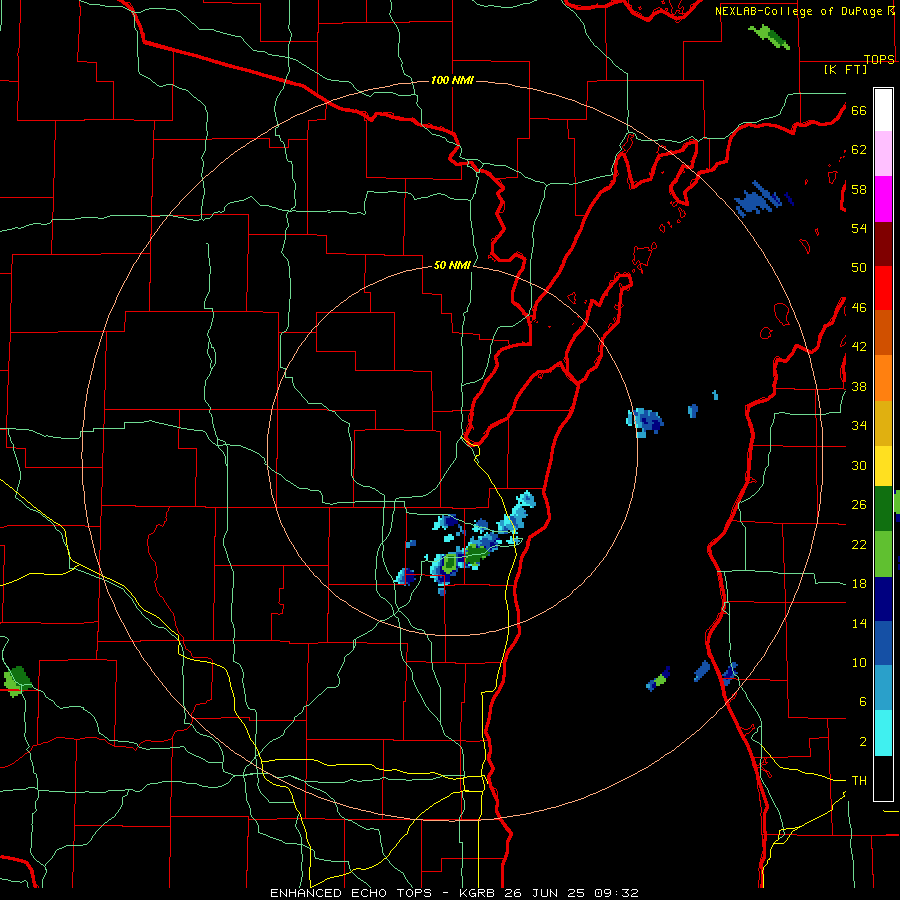Click the 100 NMI range ring label

(x=452, y=80)
